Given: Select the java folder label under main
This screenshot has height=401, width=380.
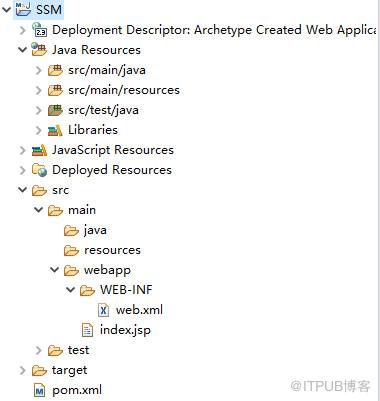Looking at the screenshot, I should 95,230.
